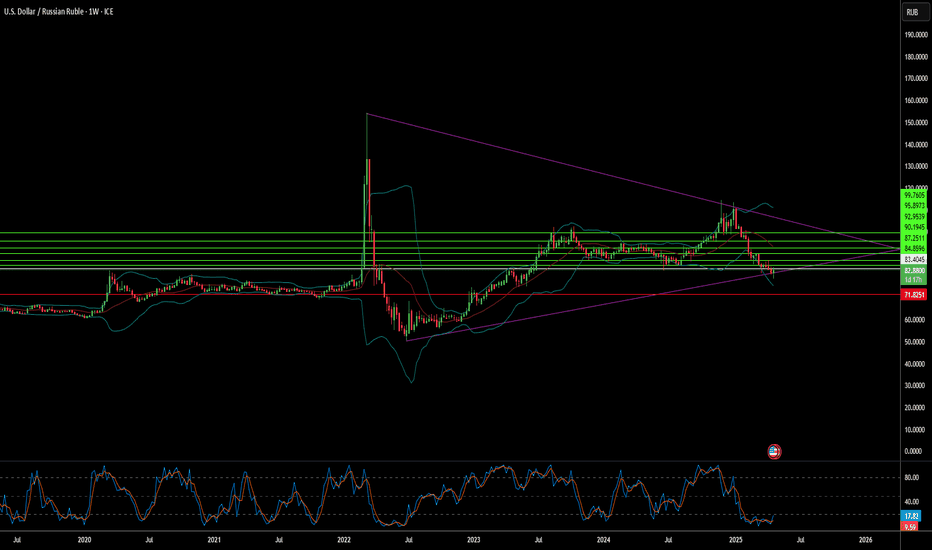Image resolution: width=932 pixels, height=550 pixels.
Task: Click 140.0000 on the price scale
Action: tap(915, 144)
